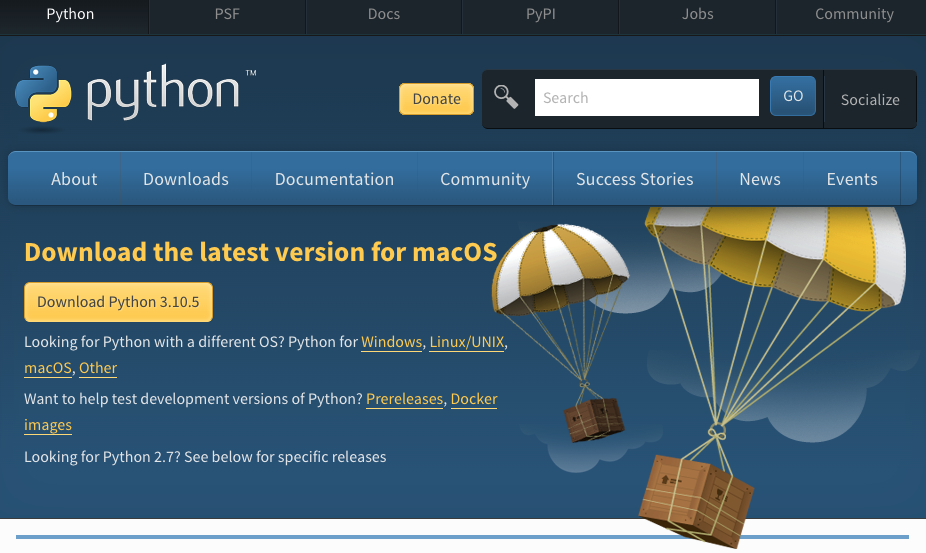Screen dimensions: 926x553
Task: Click the large parachute crate illustration
Action: [697, 497]
